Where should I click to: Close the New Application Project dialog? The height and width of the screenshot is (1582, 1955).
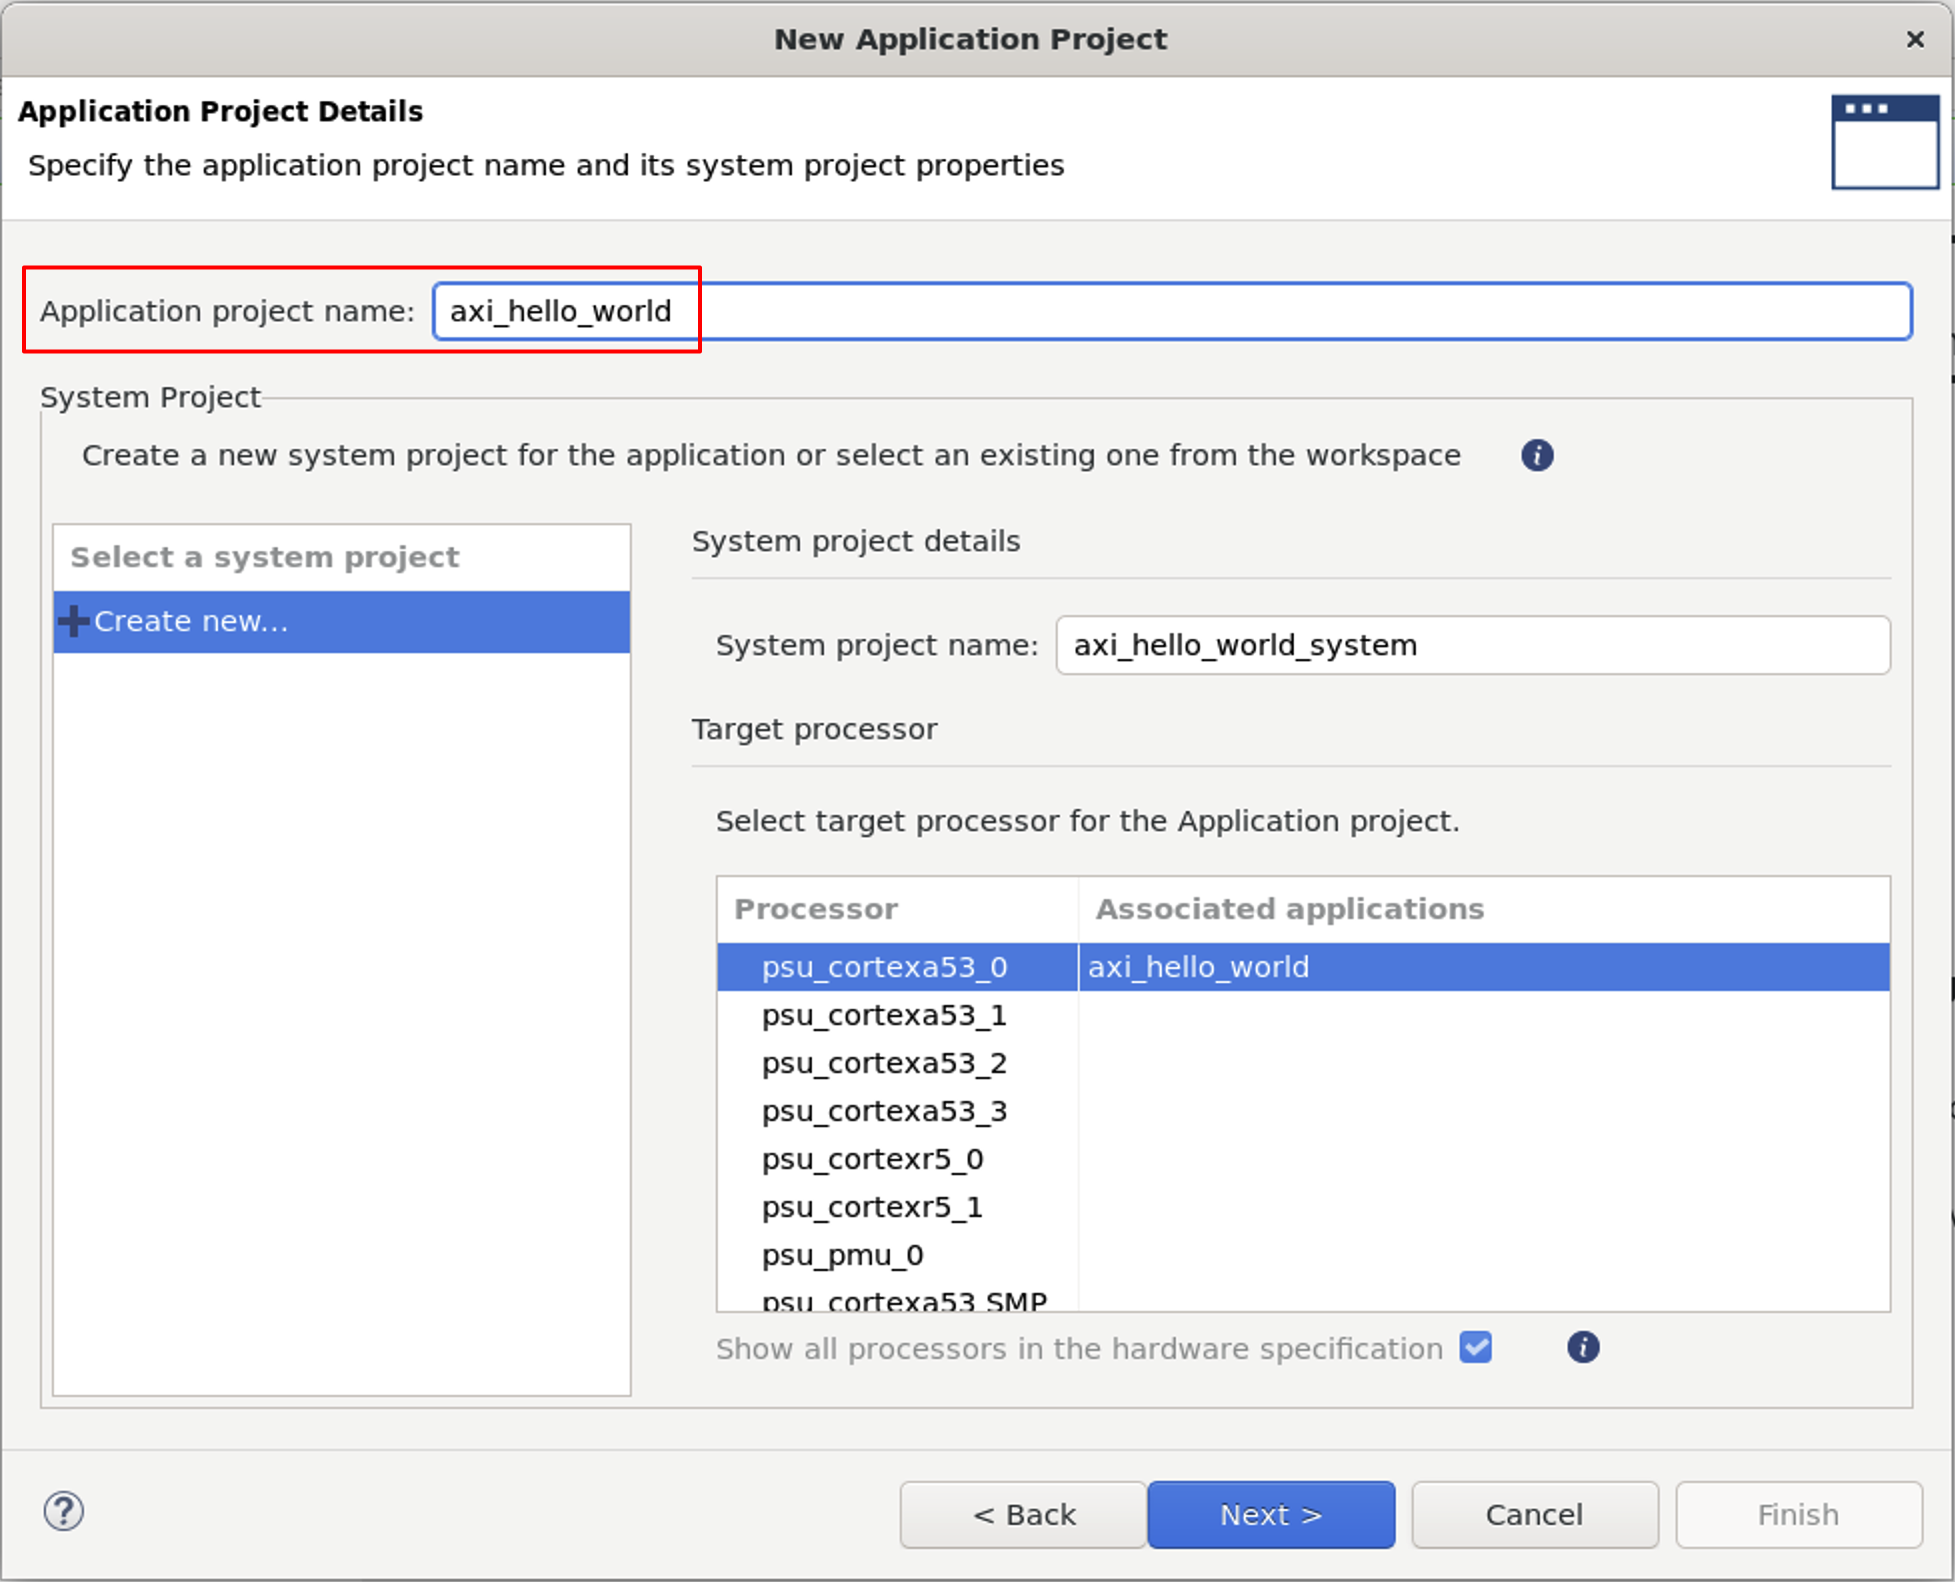click(x=1915, y=39)
